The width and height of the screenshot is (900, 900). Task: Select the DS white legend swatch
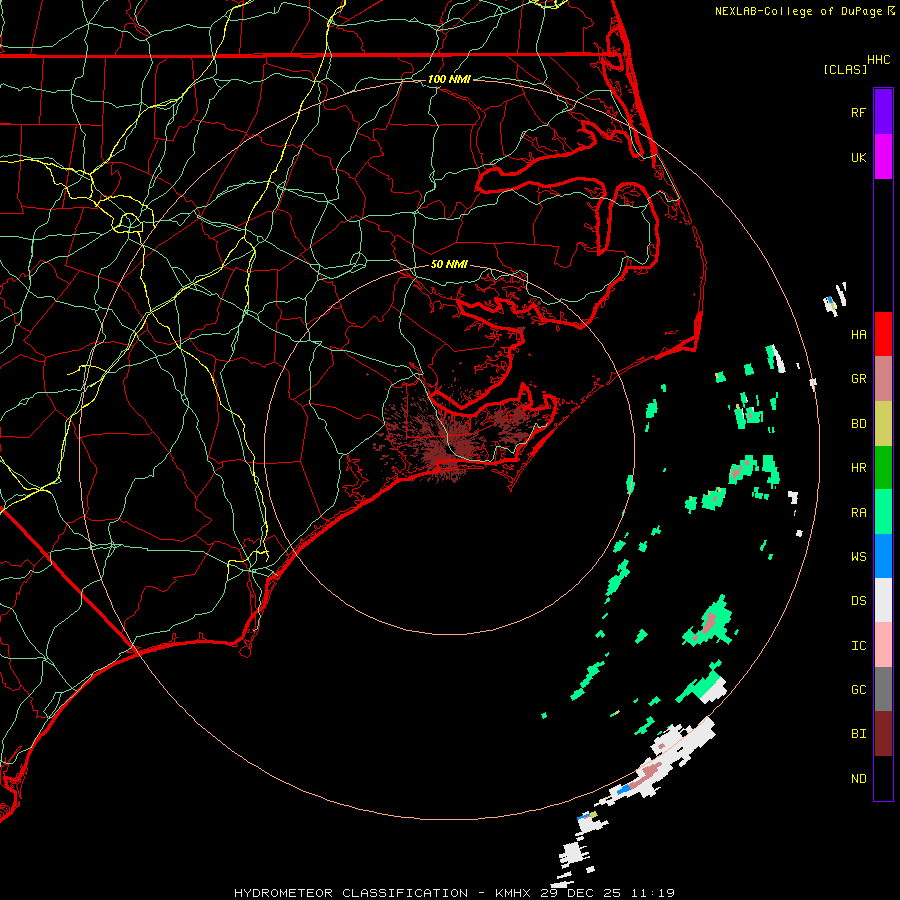coord(883,600)
